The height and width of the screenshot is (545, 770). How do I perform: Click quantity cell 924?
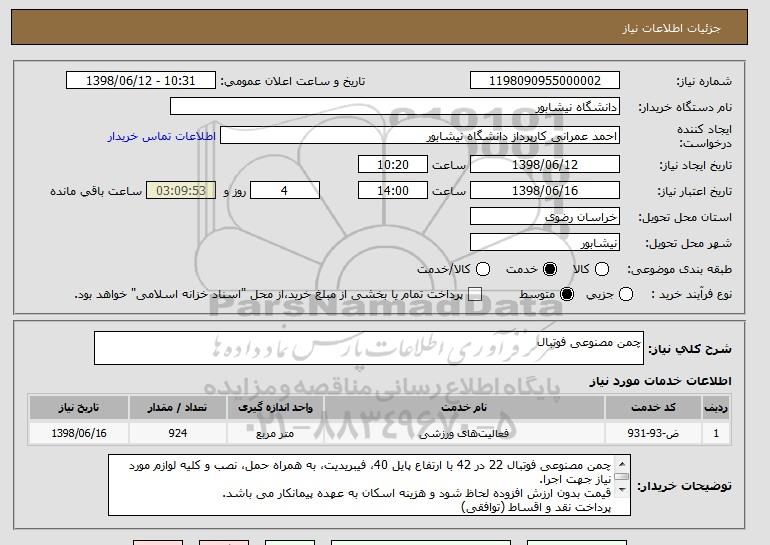click(x=177, y=433)
